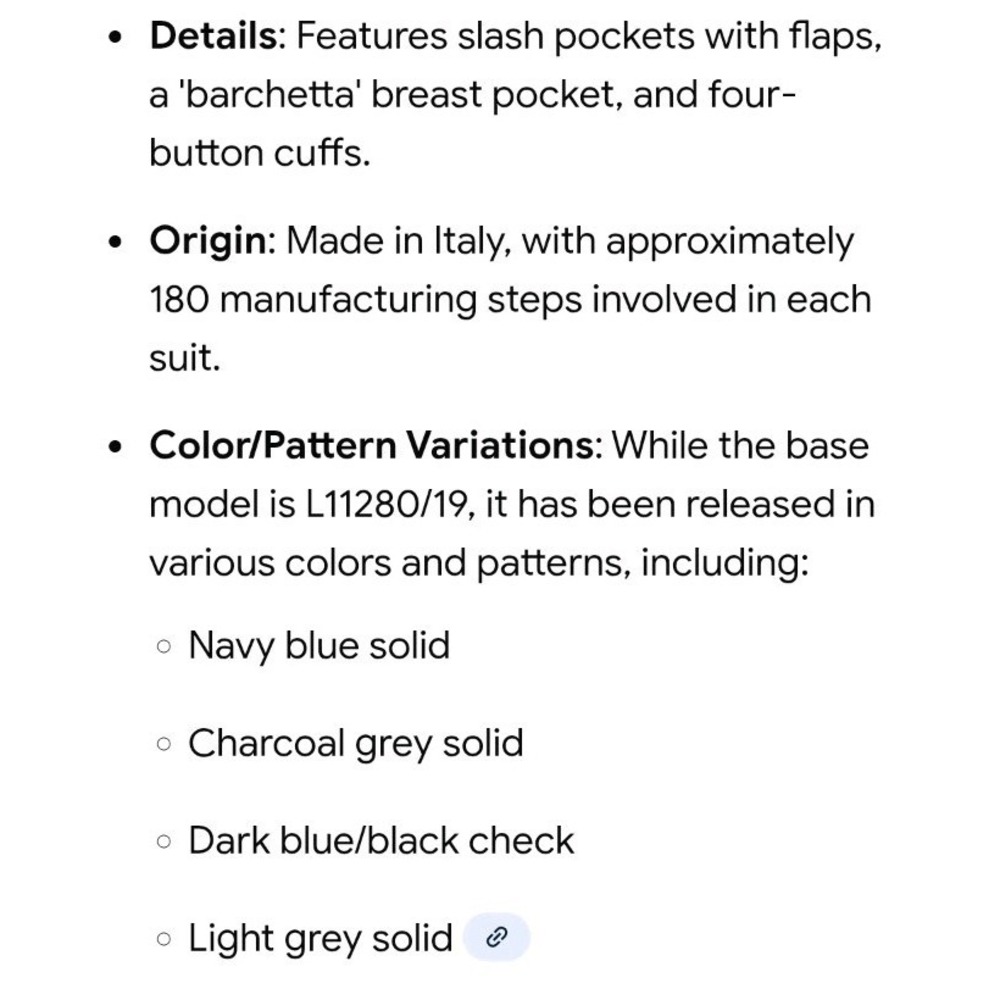Click the hollow bullet before Dark blue/black check

click(164, 841)
